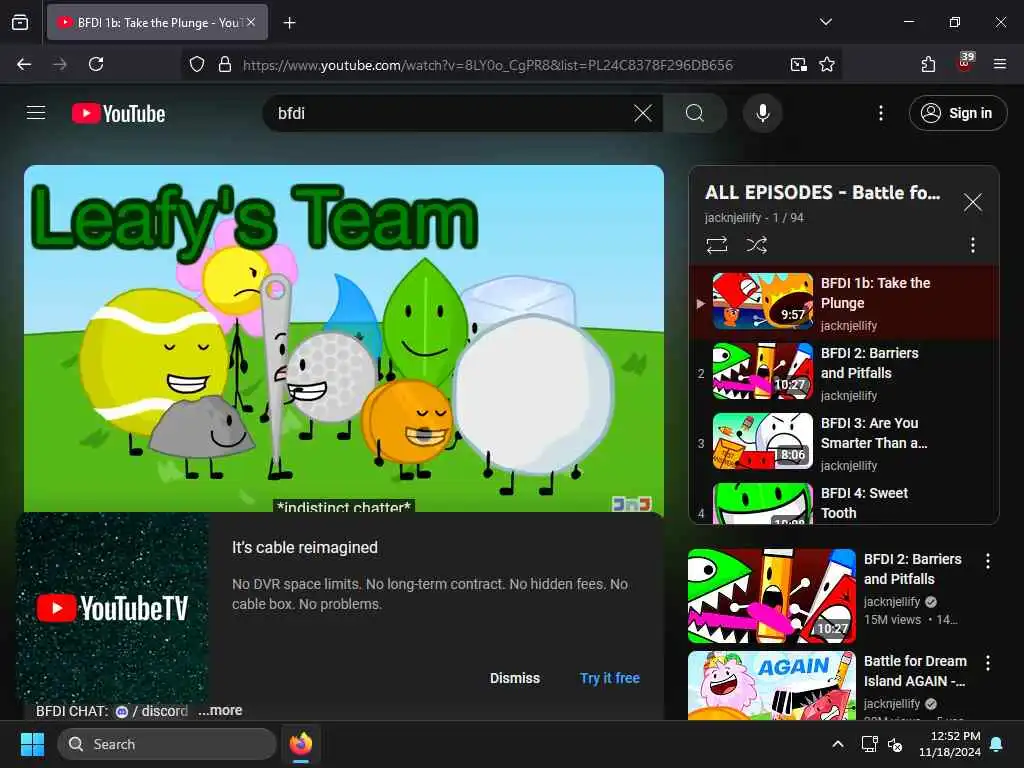
Task: Play BFDI 1b: Take the Plunge
Action: [844, 302]
